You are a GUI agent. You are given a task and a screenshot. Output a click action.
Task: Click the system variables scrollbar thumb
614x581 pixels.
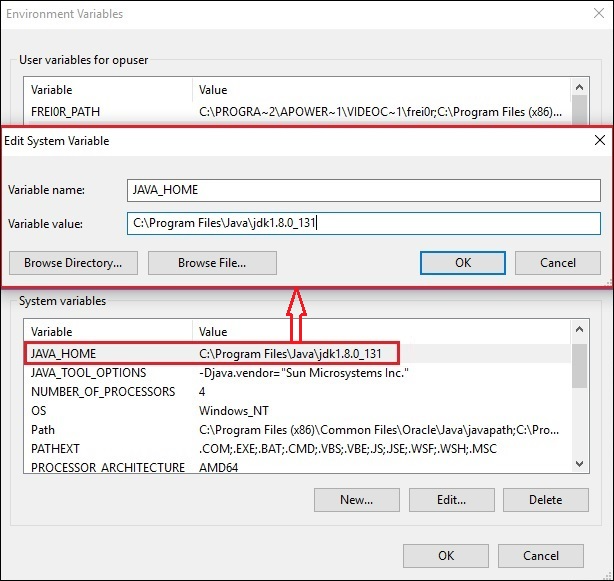[x=580, y=366]
